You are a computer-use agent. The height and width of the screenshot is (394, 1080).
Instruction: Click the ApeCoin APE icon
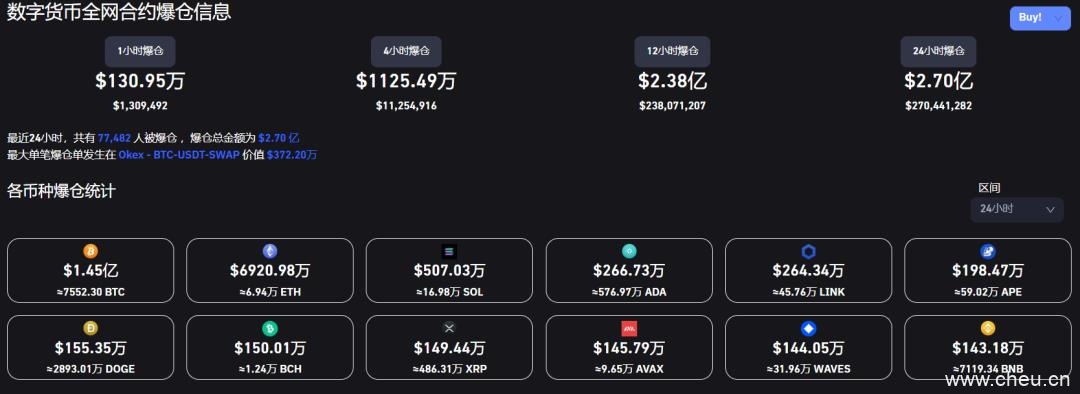pyautogui.click(x=988, y=251)
